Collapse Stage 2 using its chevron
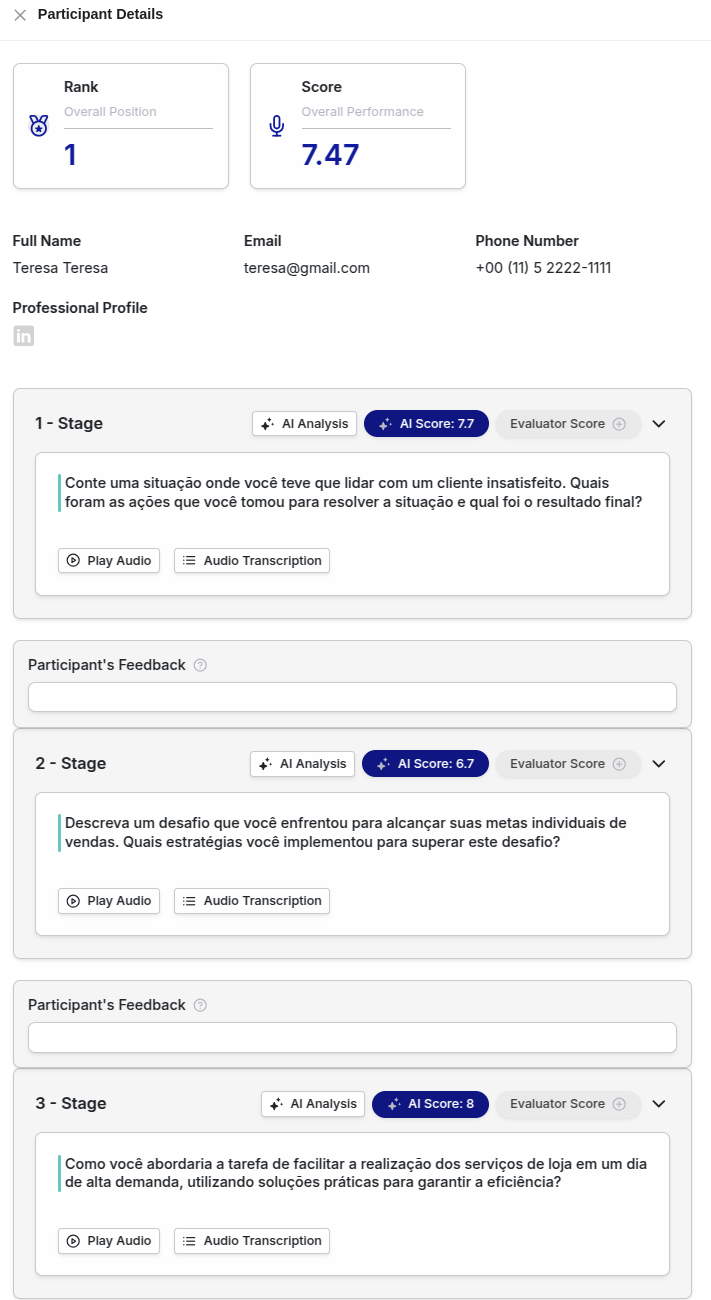The width and height of the screenshot is (711, 1300). click(659, 764)
